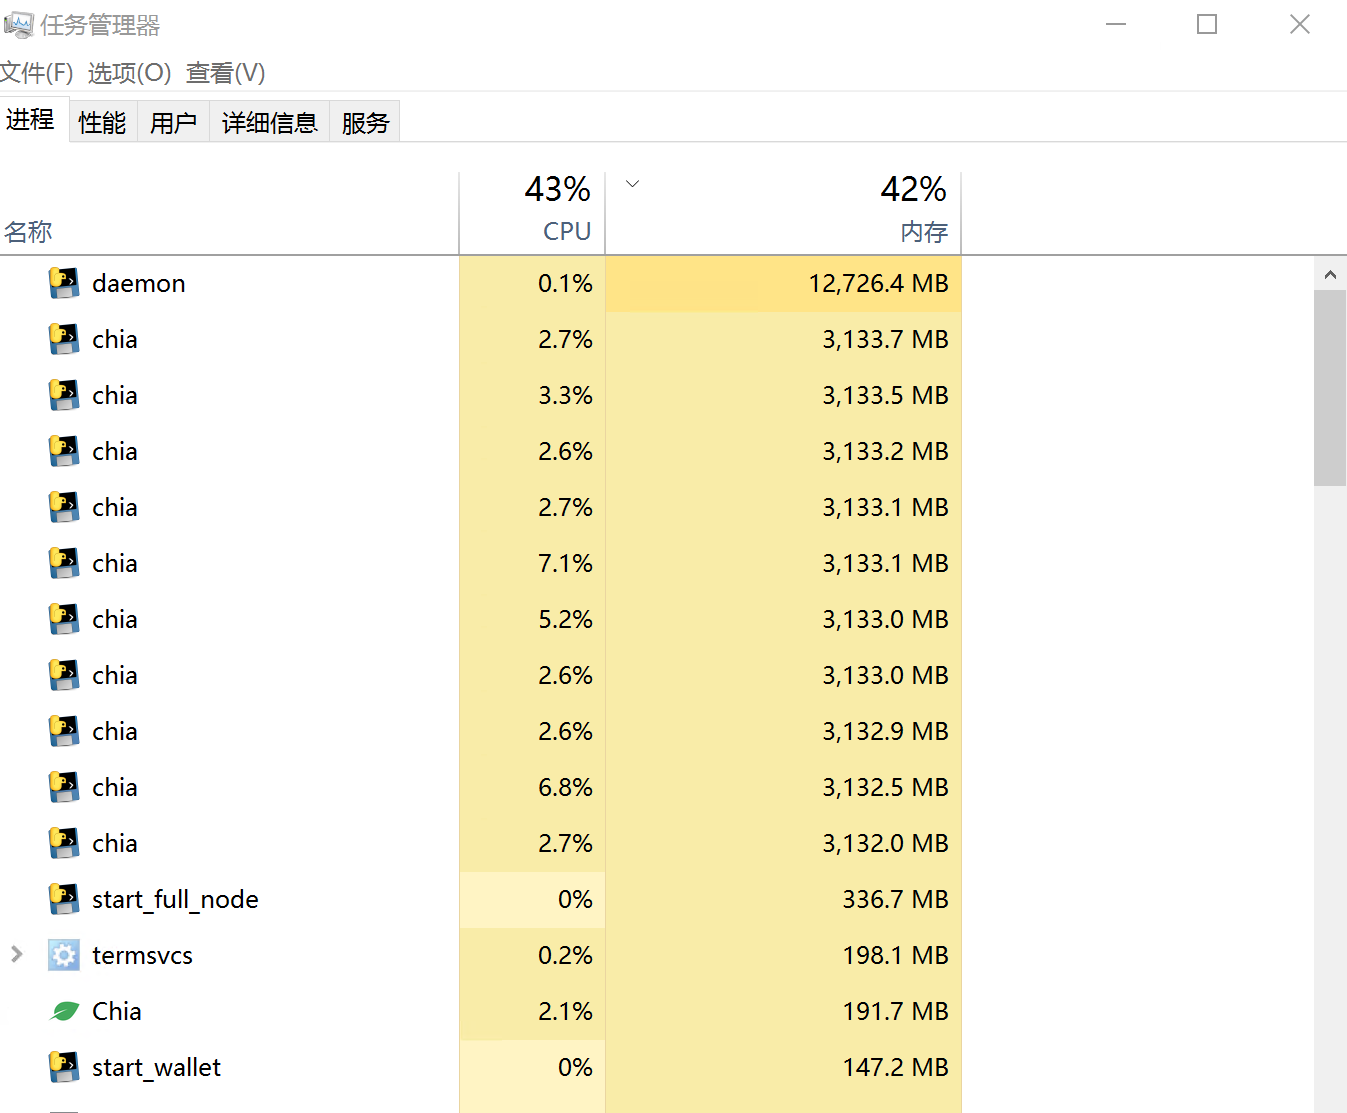
Task: Click the 147.2 MB memory value
Action: click(895, 1068)
